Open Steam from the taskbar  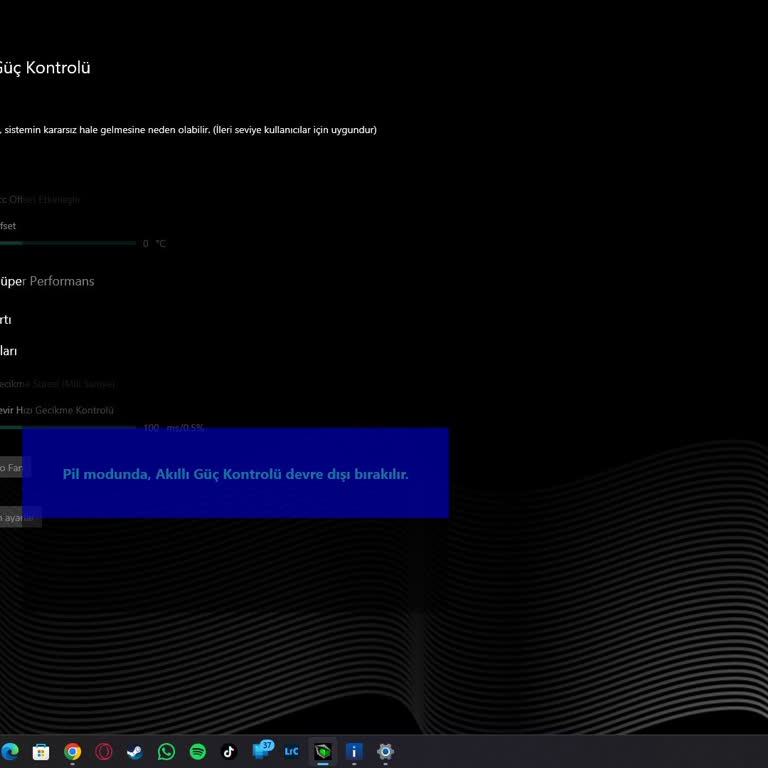135,751
